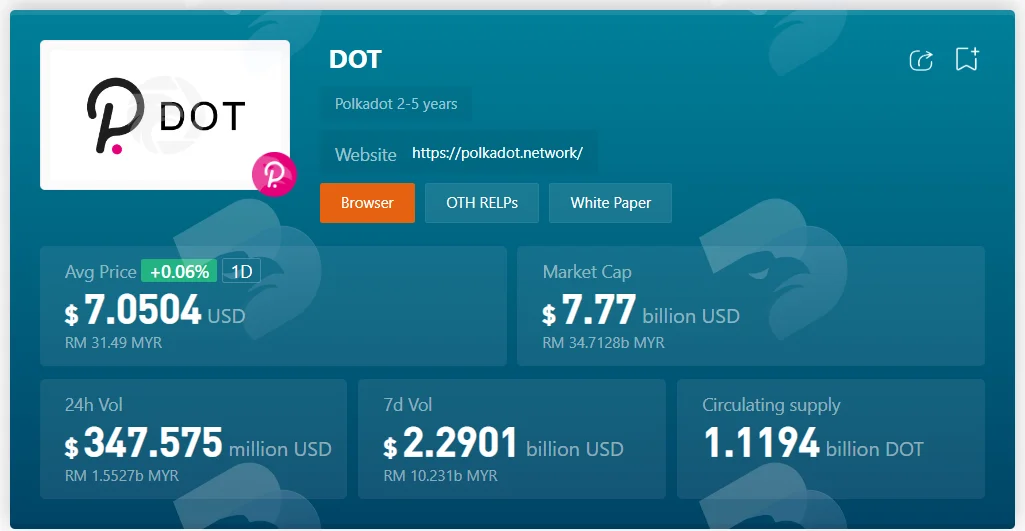1025x531 pixels.
Task: Open the Browser button
Action: (x=367, y=203)
